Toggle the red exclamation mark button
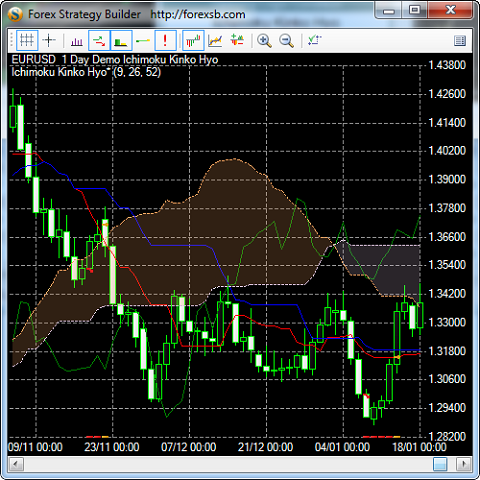Viewport: 480px width, 480px height. (x=165, y=41)
